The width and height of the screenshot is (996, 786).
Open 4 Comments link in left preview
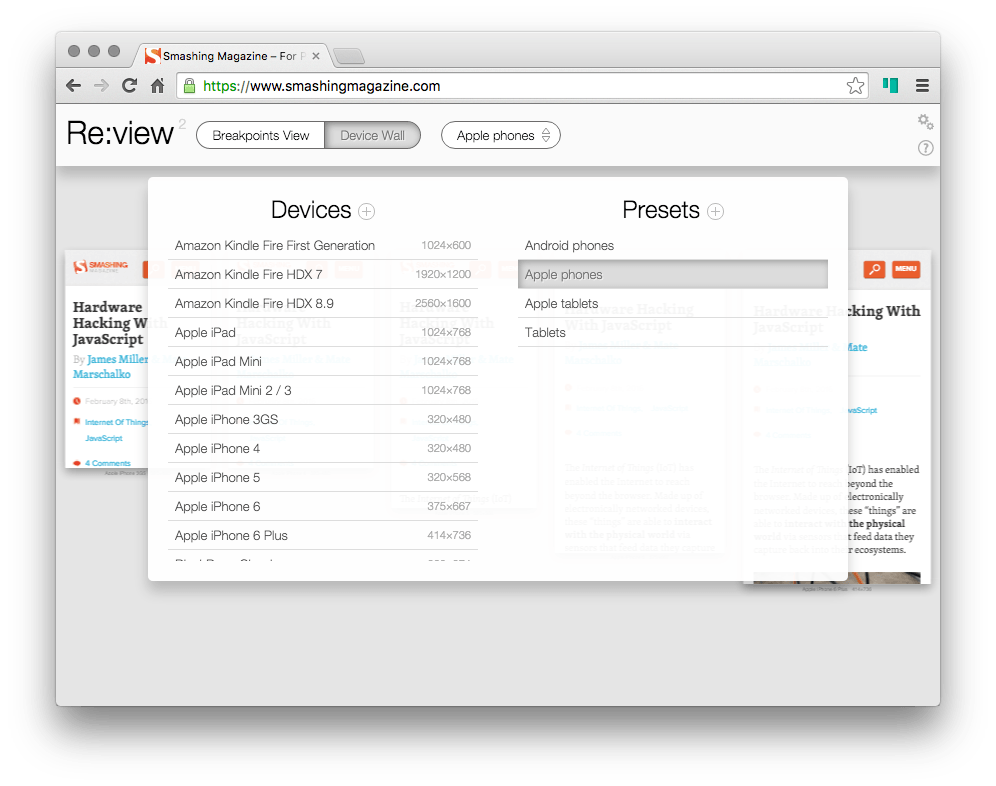108,463
